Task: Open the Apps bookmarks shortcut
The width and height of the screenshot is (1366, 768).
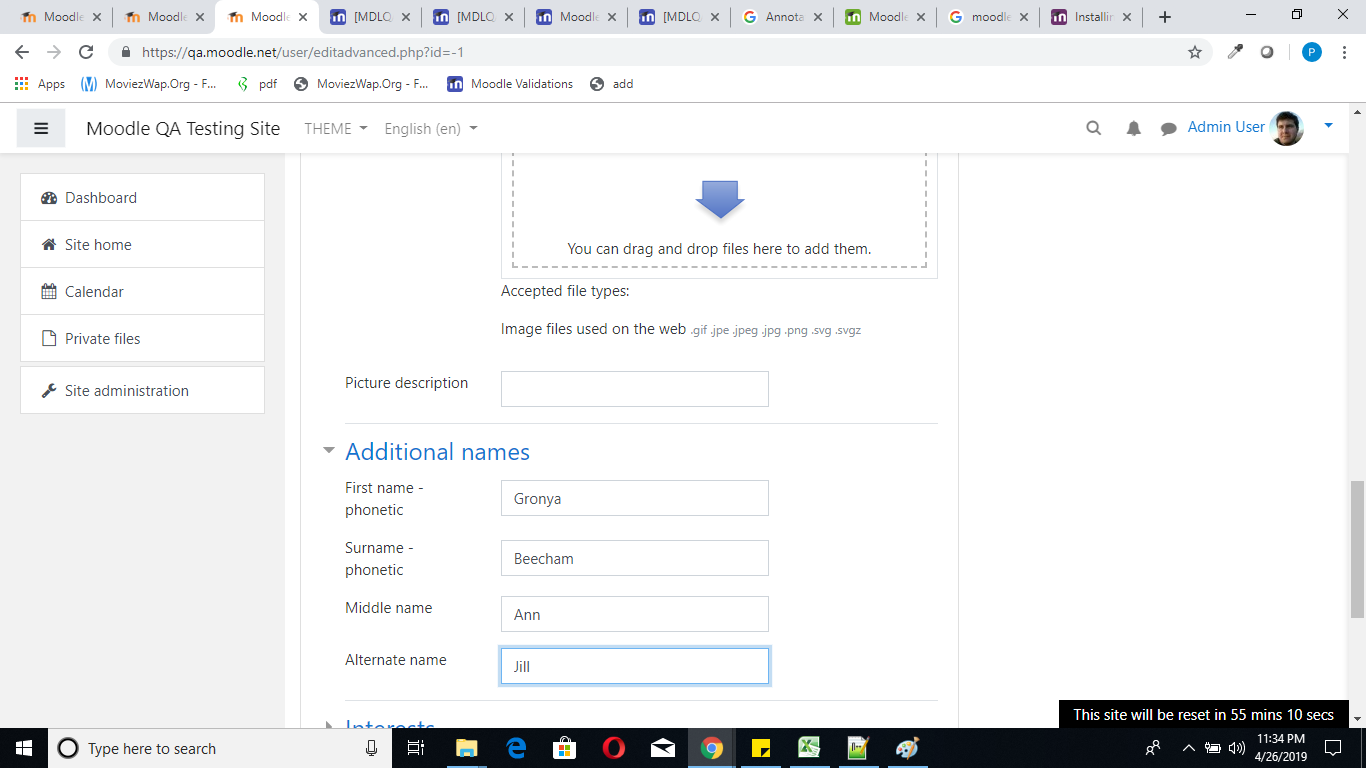Action: pyautogui.click(x=40, y=84)
